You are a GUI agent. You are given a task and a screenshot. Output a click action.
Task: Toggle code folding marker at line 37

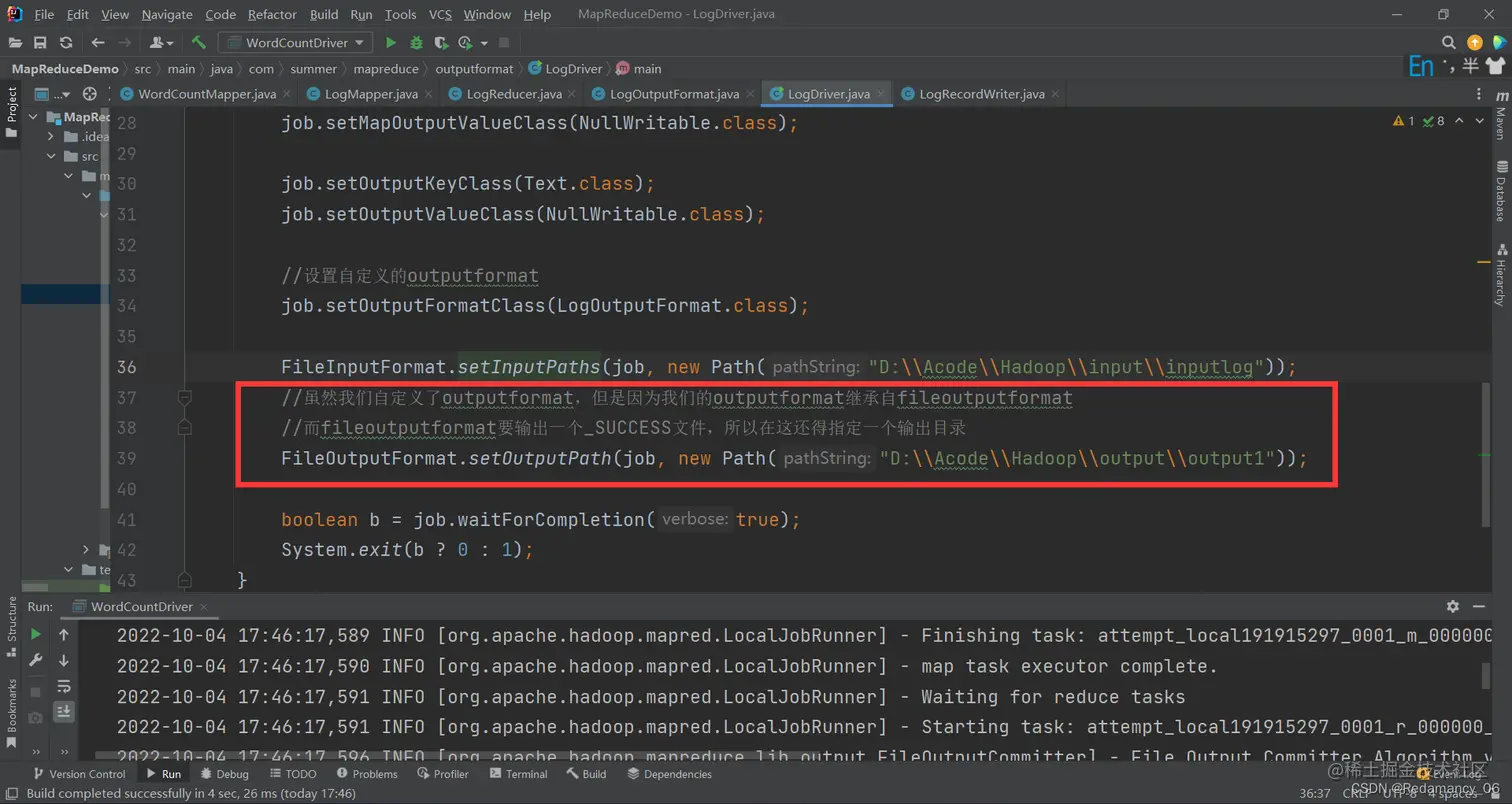click(184, 398)
